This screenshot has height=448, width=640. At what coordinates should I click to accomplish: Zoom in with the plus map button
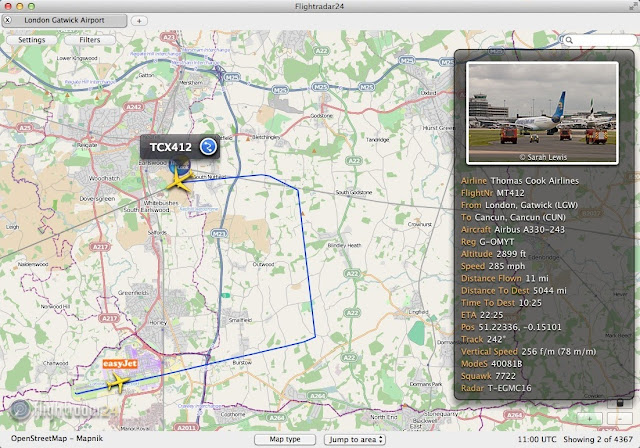click(589, 419)
